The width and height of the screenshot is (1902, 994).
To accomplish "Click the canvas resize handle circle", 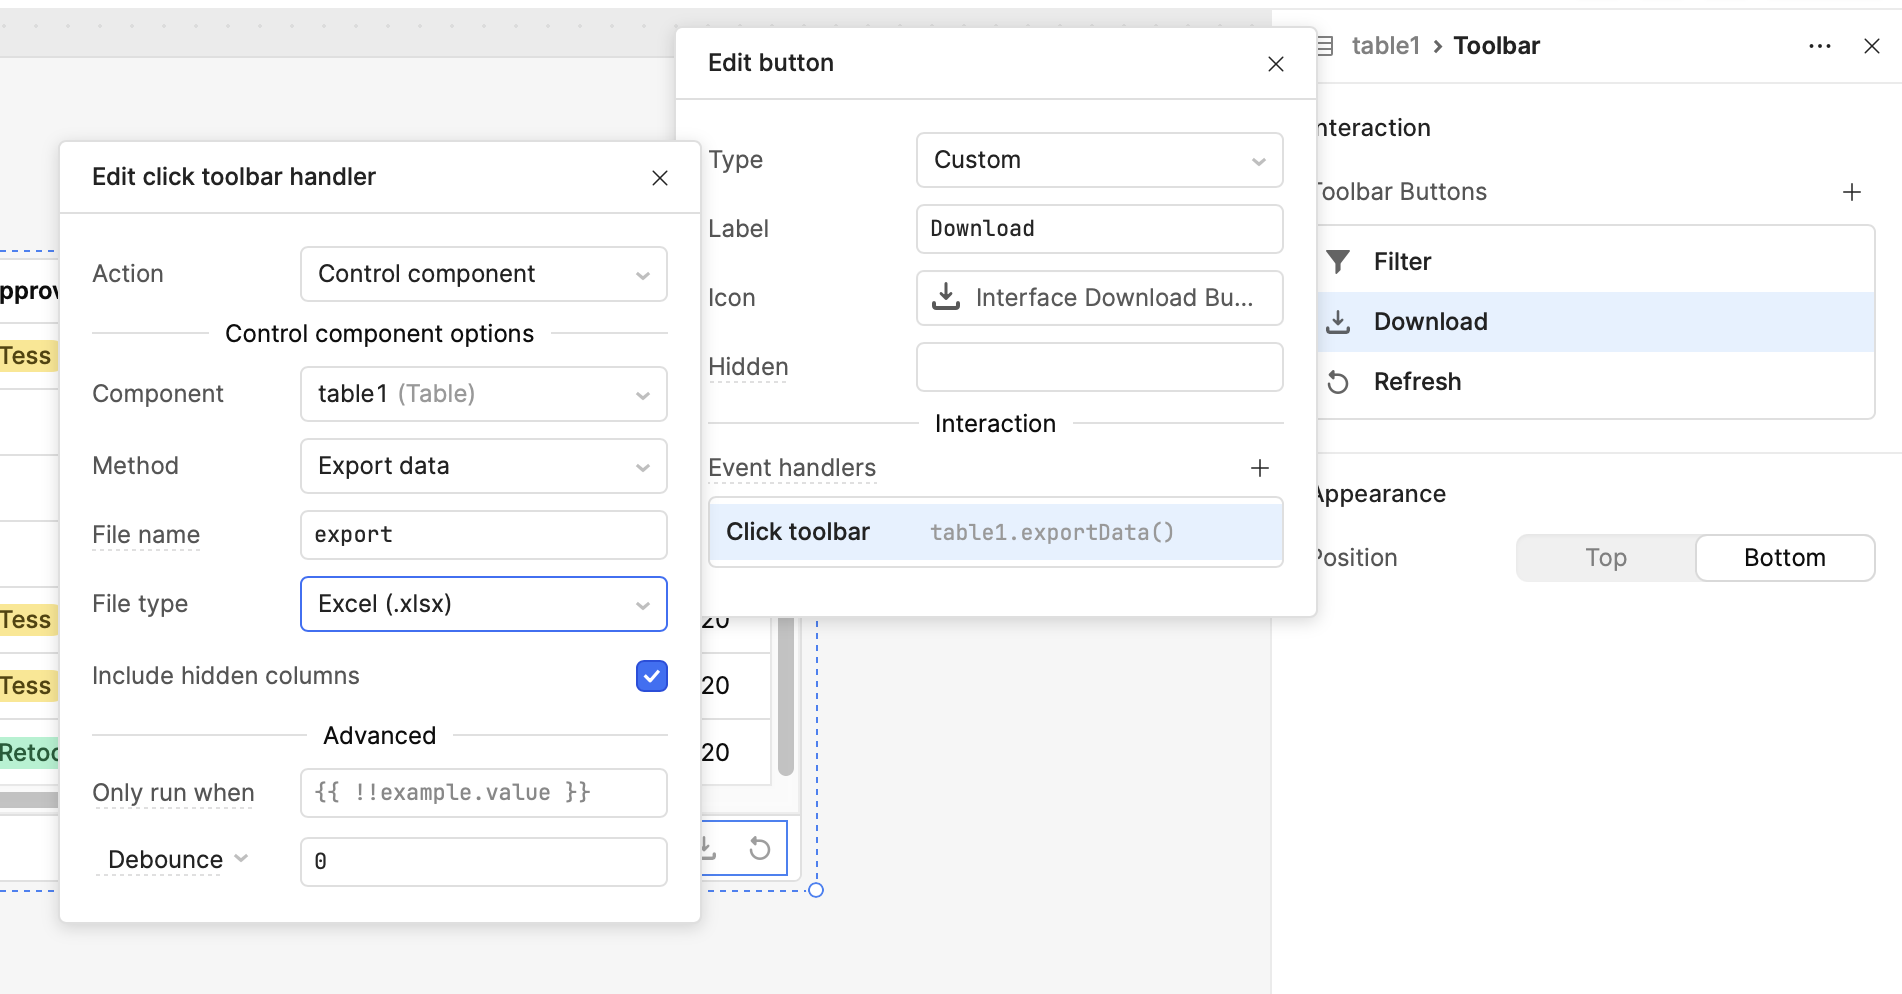I will [816, 890].
